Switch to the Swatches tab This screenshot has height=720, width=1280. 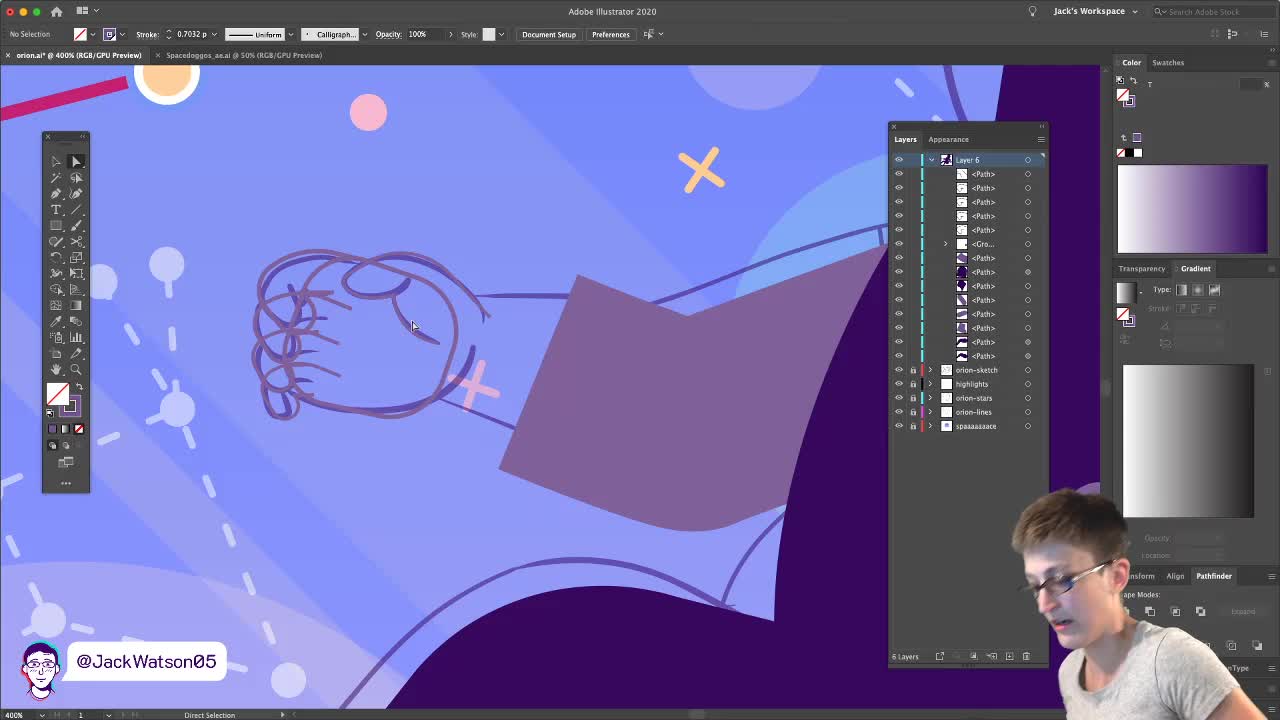(x=1167, y=62)
